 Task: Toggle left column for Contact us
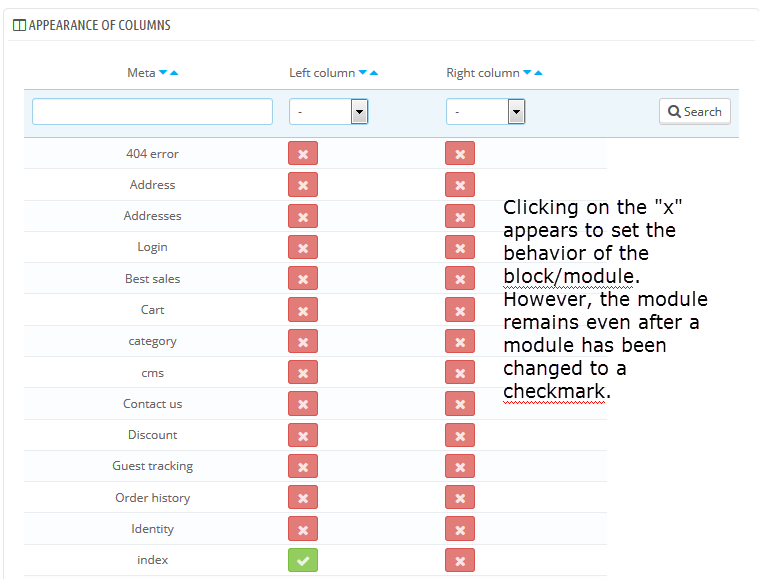(302, 404)
